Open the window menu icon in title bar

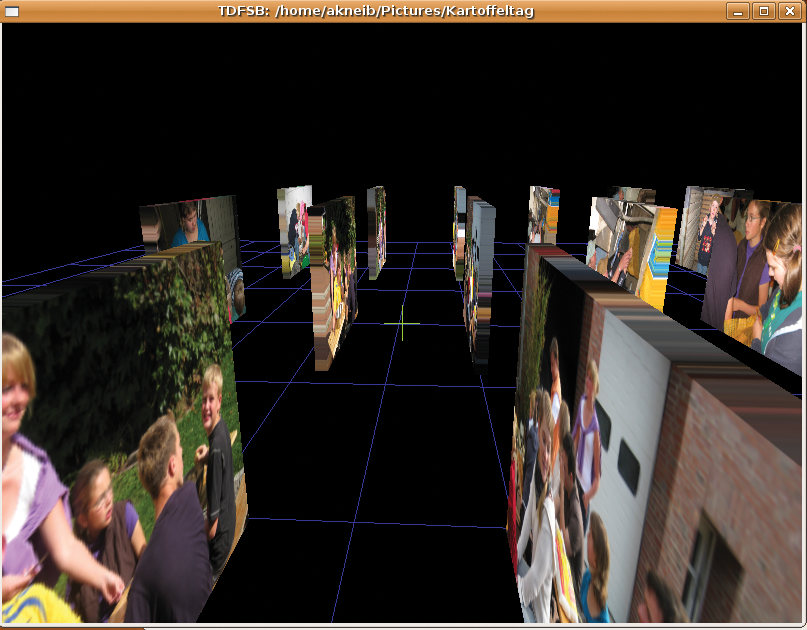12,11
